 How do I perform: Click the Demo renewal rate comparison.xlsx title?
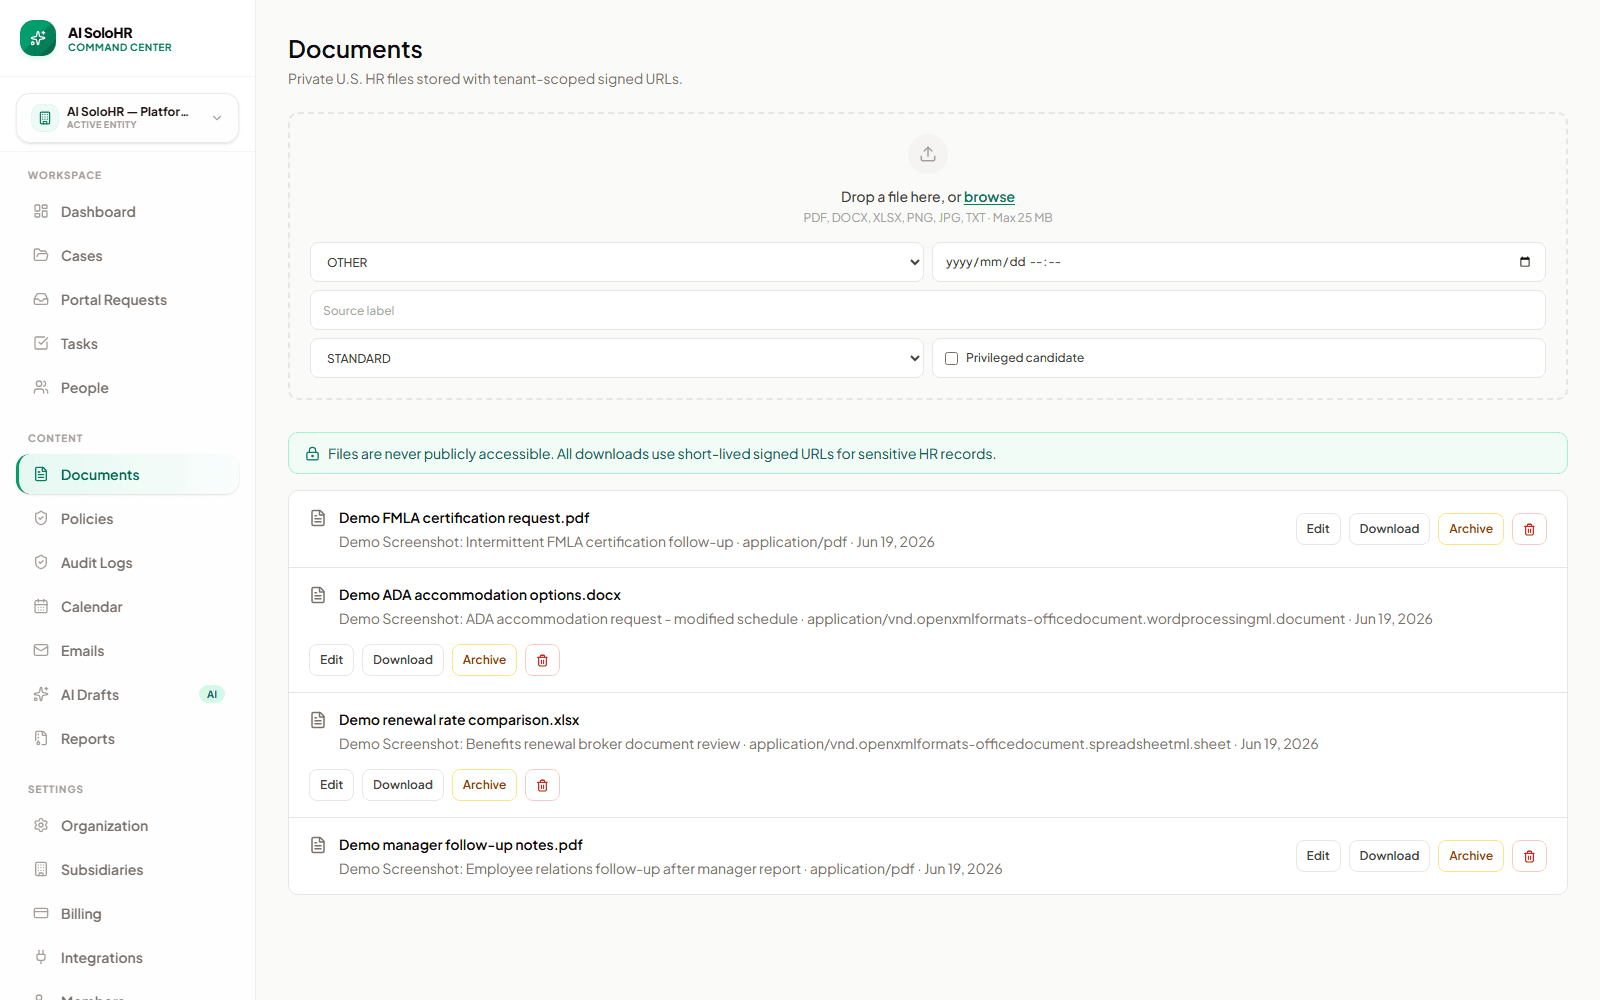(459, 720)
